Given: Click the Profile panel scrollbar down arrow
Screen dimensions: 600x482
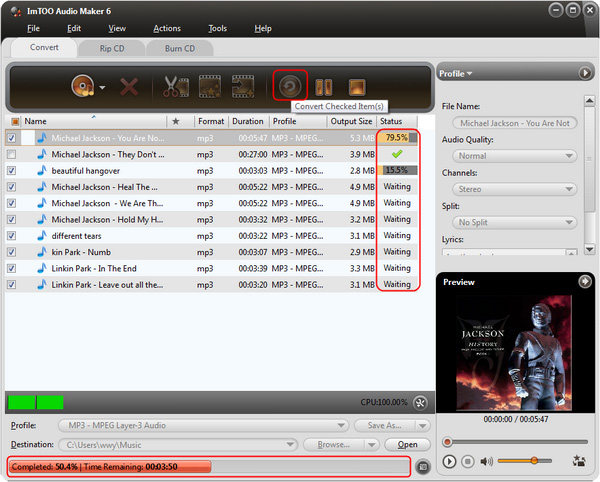Looking at the screenshot, I should [x=589, y=249].
